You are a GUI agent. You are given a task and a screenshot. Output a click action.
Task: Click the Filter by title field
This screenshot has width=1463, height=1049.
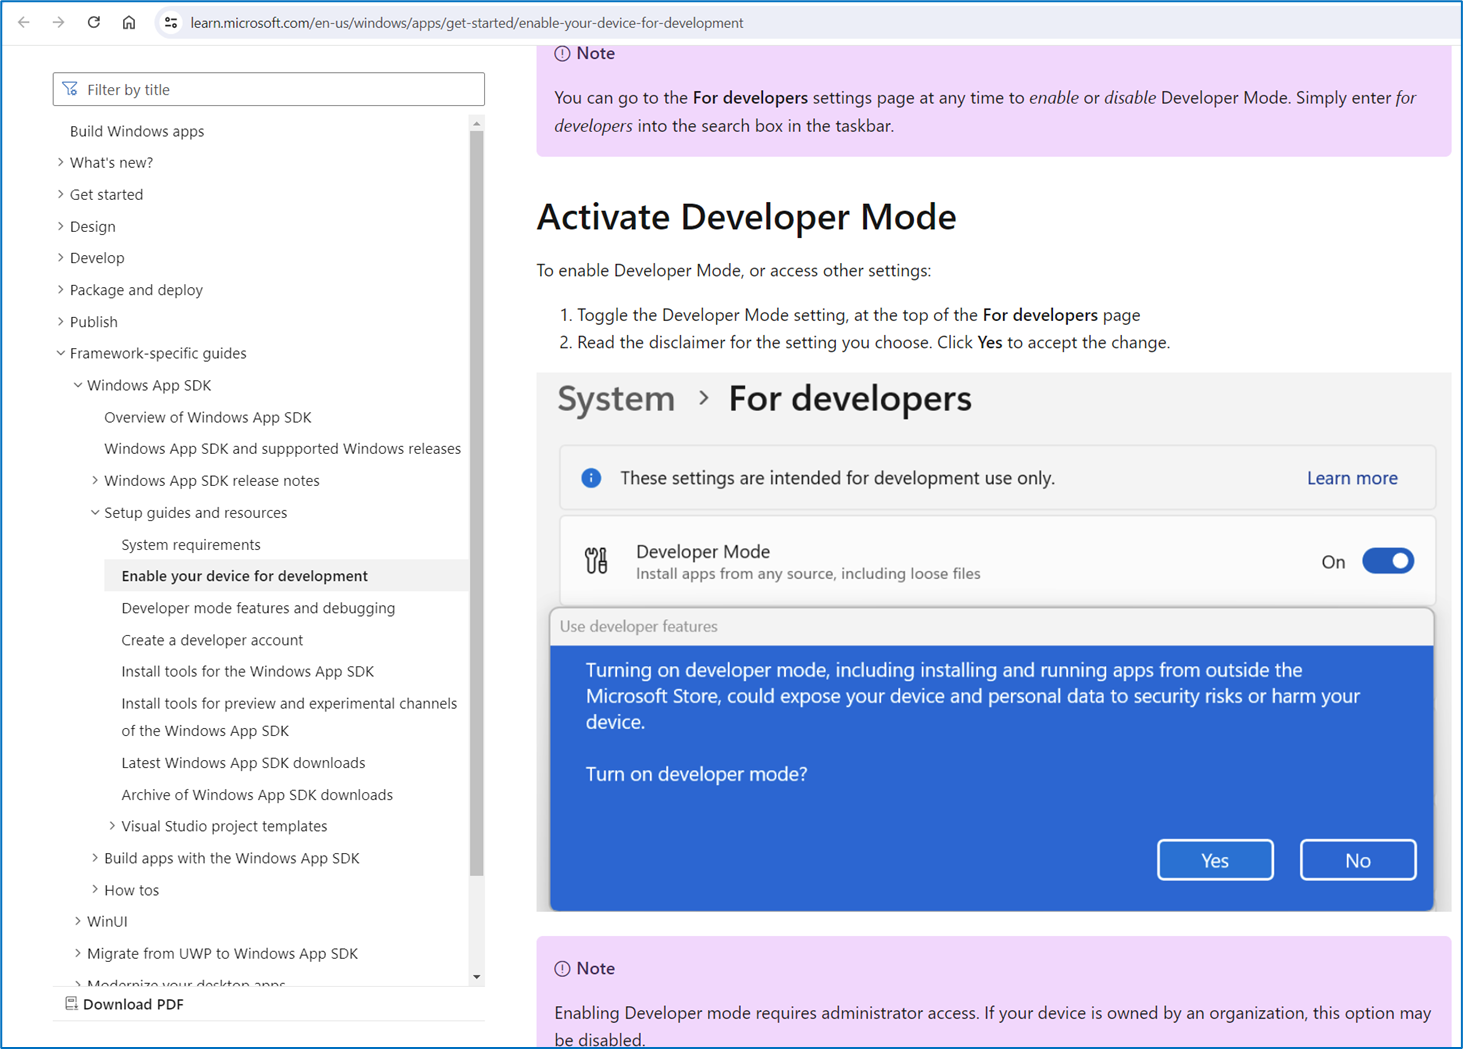(x=280, y=89)
